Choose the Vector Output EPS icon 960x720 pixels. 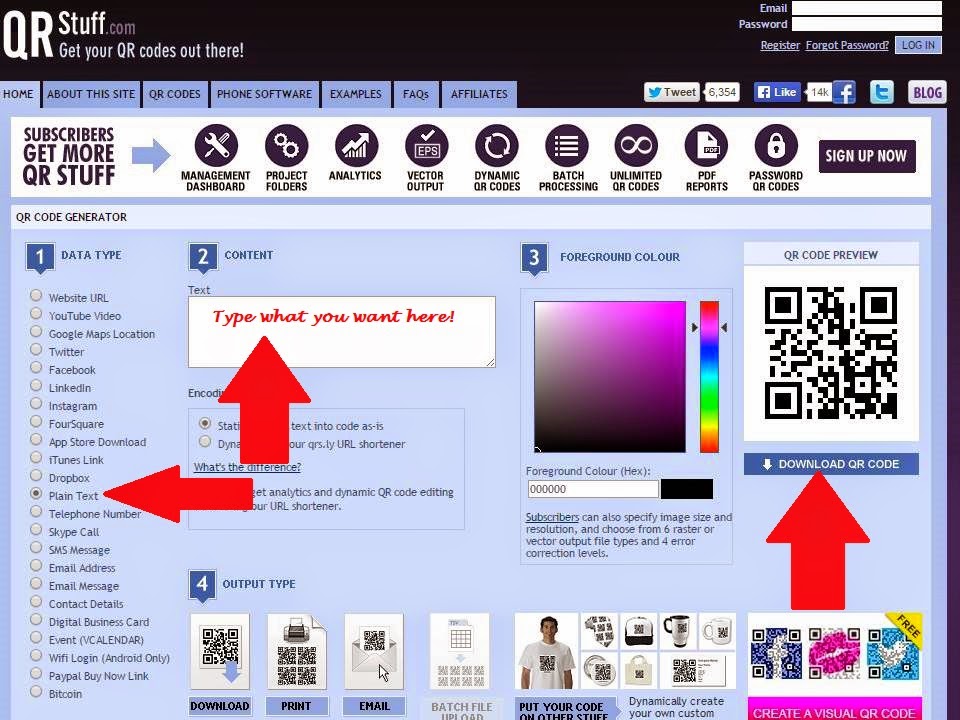[426, 146]
